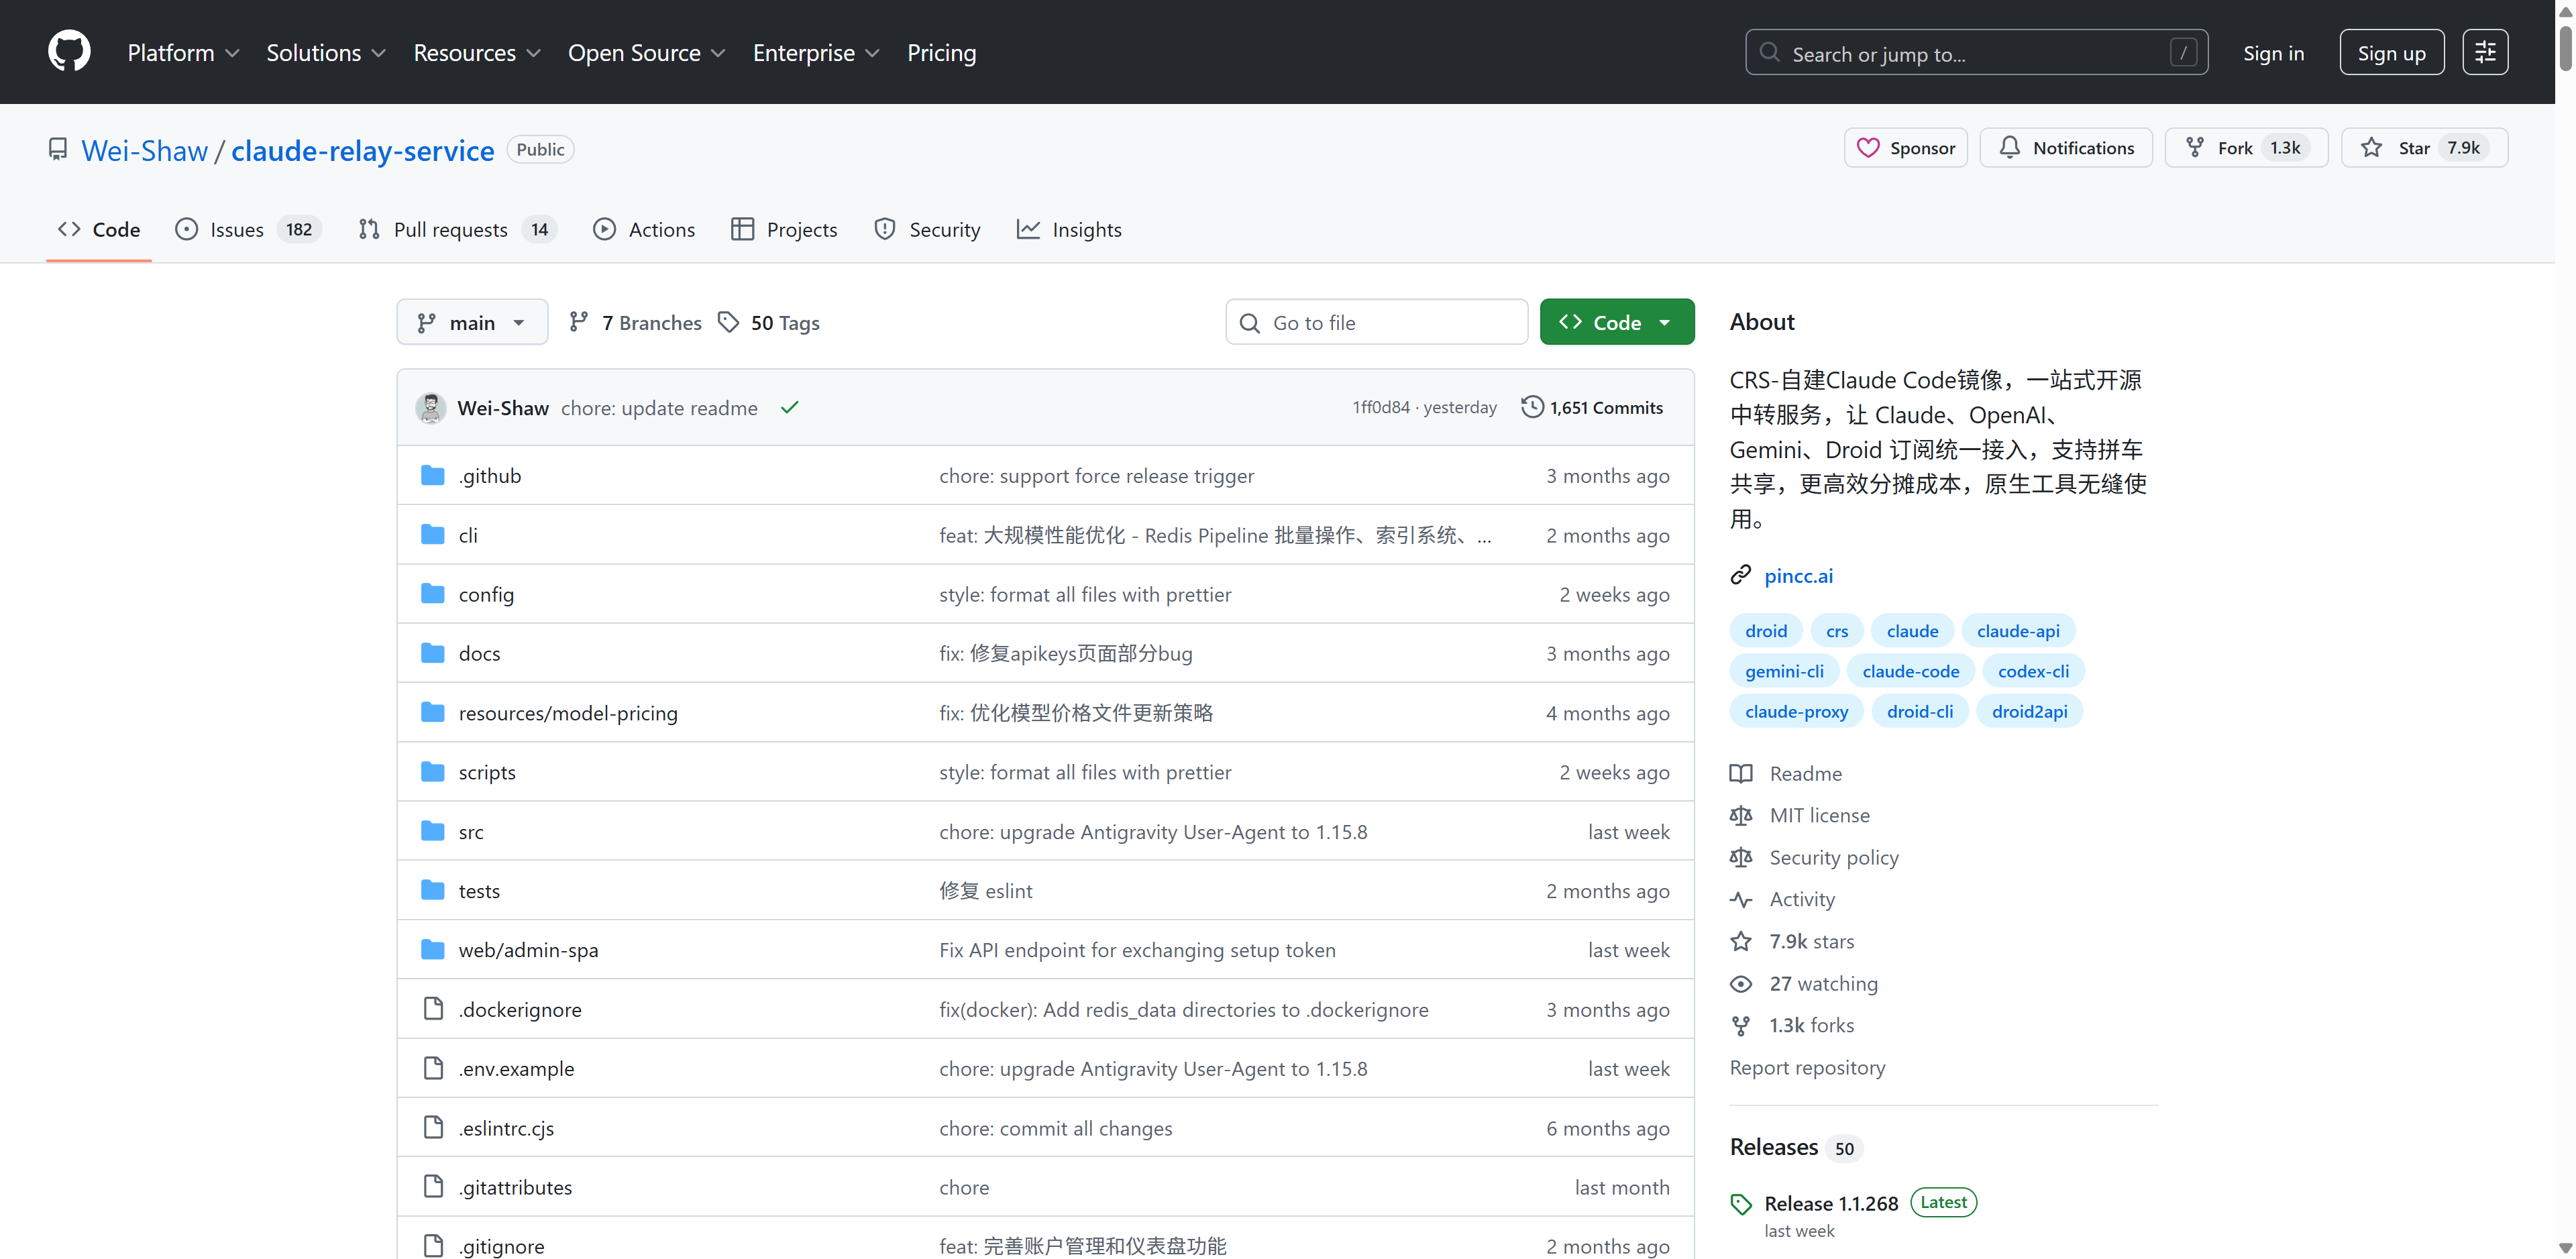Expand the green Code dropdown
The width and height of the screenshot is (2576, 1259).
point(1616,322)
